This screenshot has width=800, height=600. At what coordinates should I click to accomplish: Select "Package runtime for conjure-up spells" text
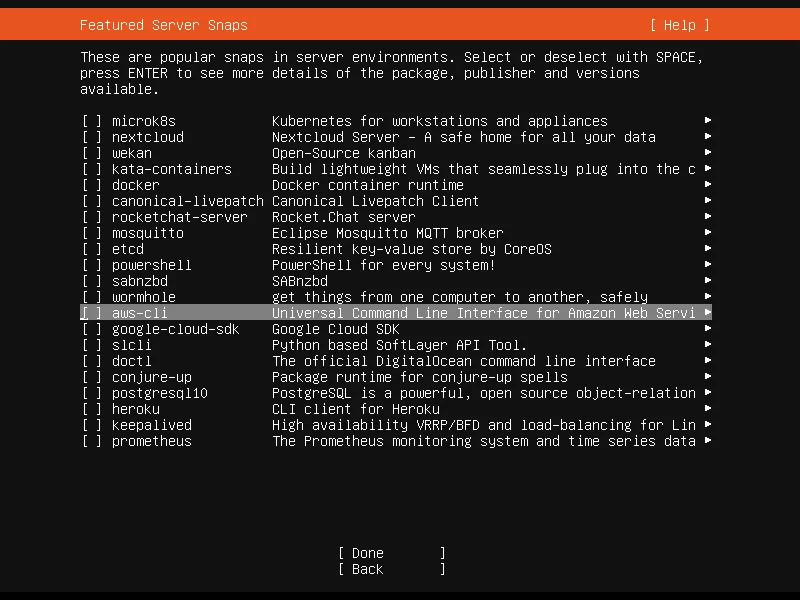(420, 377)
